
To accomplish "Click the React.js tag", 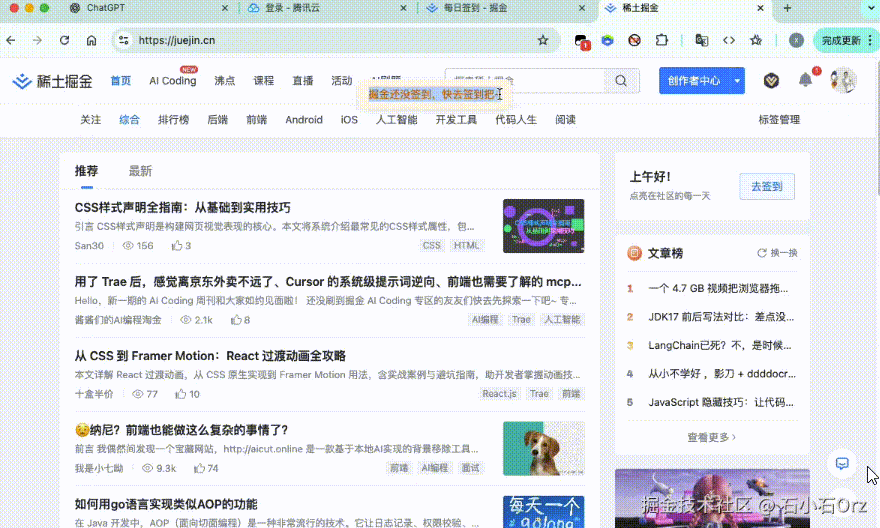I will (499, 394).
